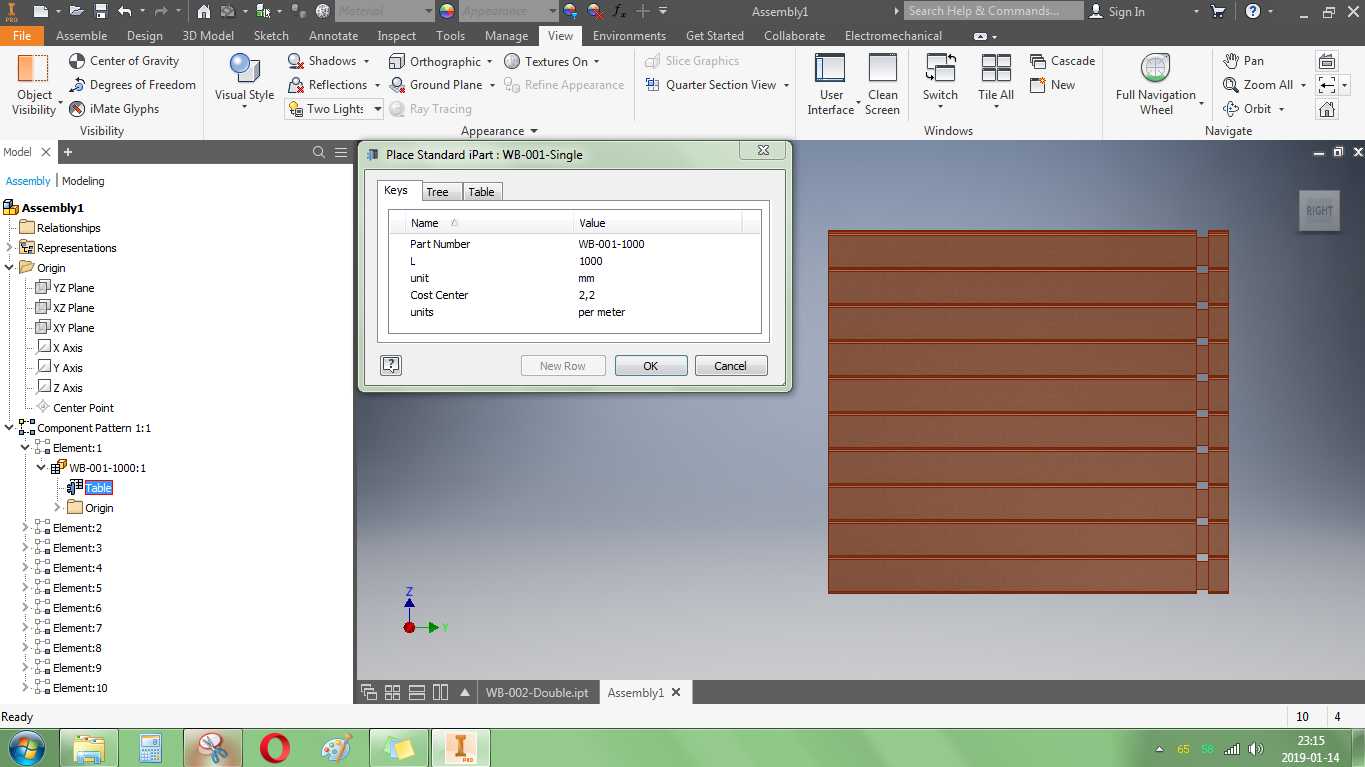
Task: Toggle iMate Glyphs visibility
Action: 114,109
